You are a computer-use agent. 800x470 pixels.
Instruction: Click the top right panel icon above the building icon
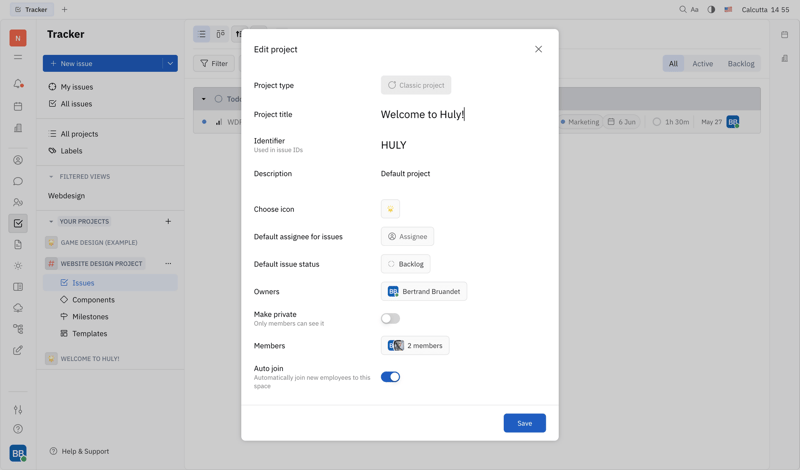tap(784, 35)
